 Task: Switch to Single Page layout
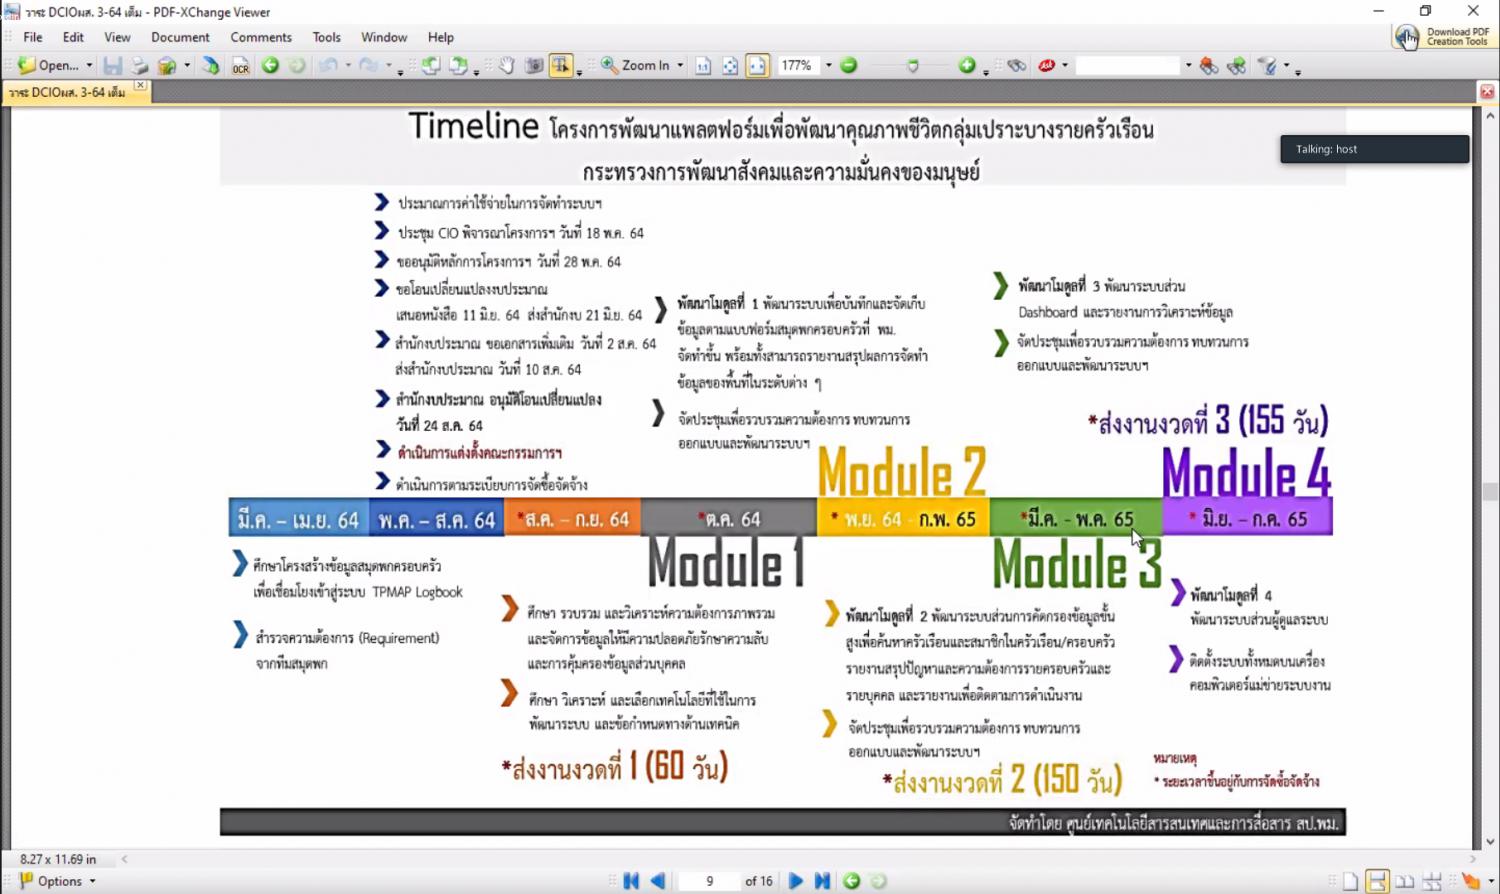1350,881
